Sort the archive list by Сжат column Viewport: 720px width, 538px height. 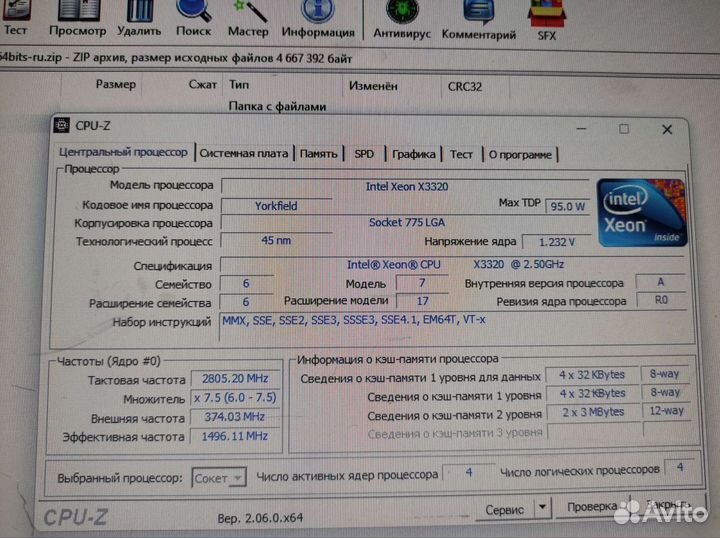pyautogui.click(x=202, y=84)
